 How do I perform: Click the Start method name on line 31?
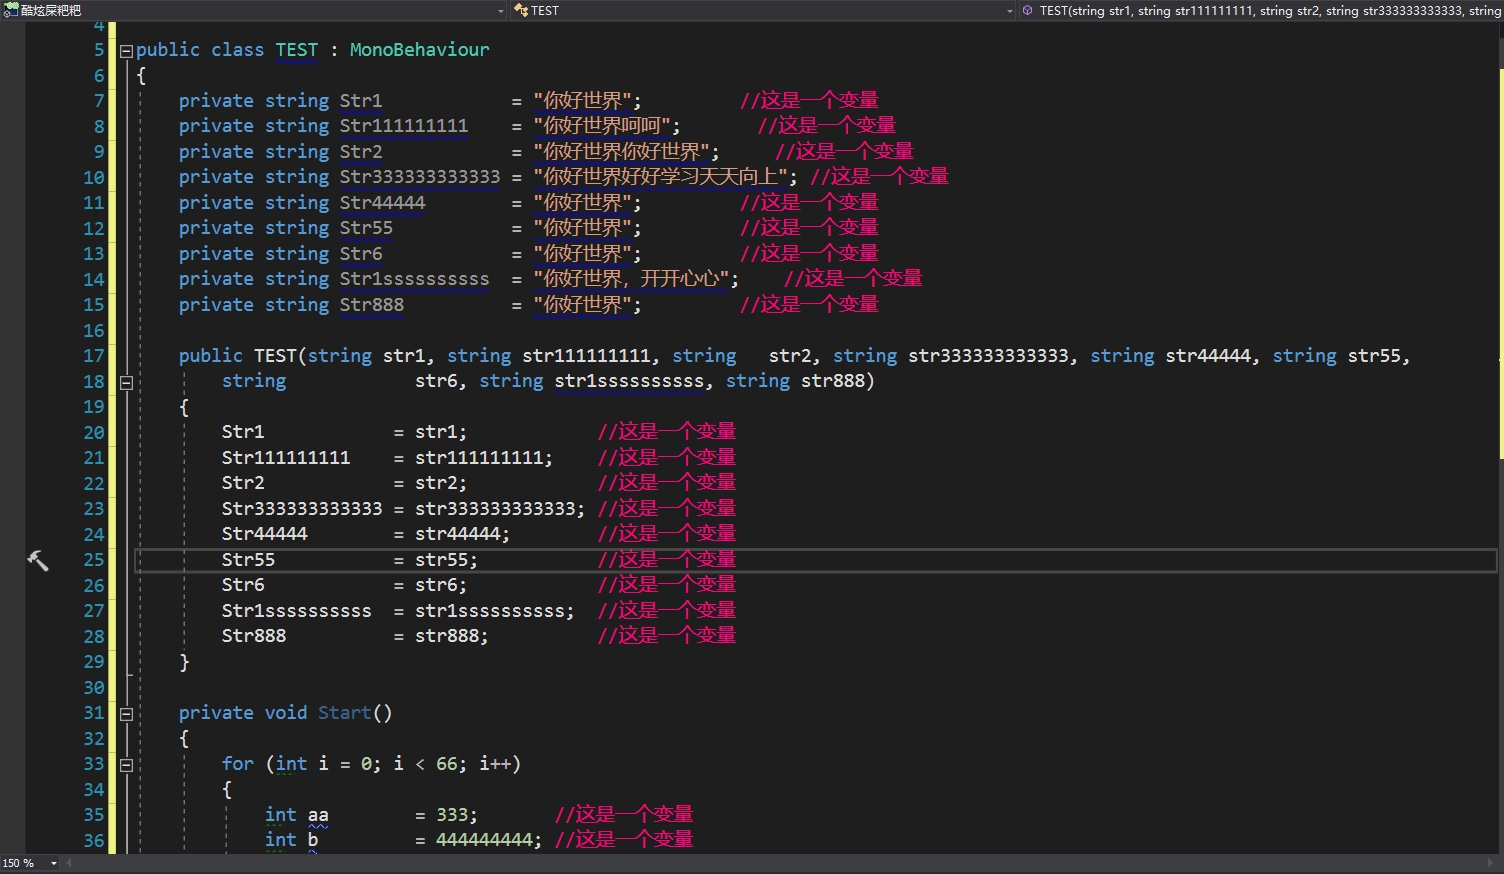pyautogui.click(x=344, y=713)
